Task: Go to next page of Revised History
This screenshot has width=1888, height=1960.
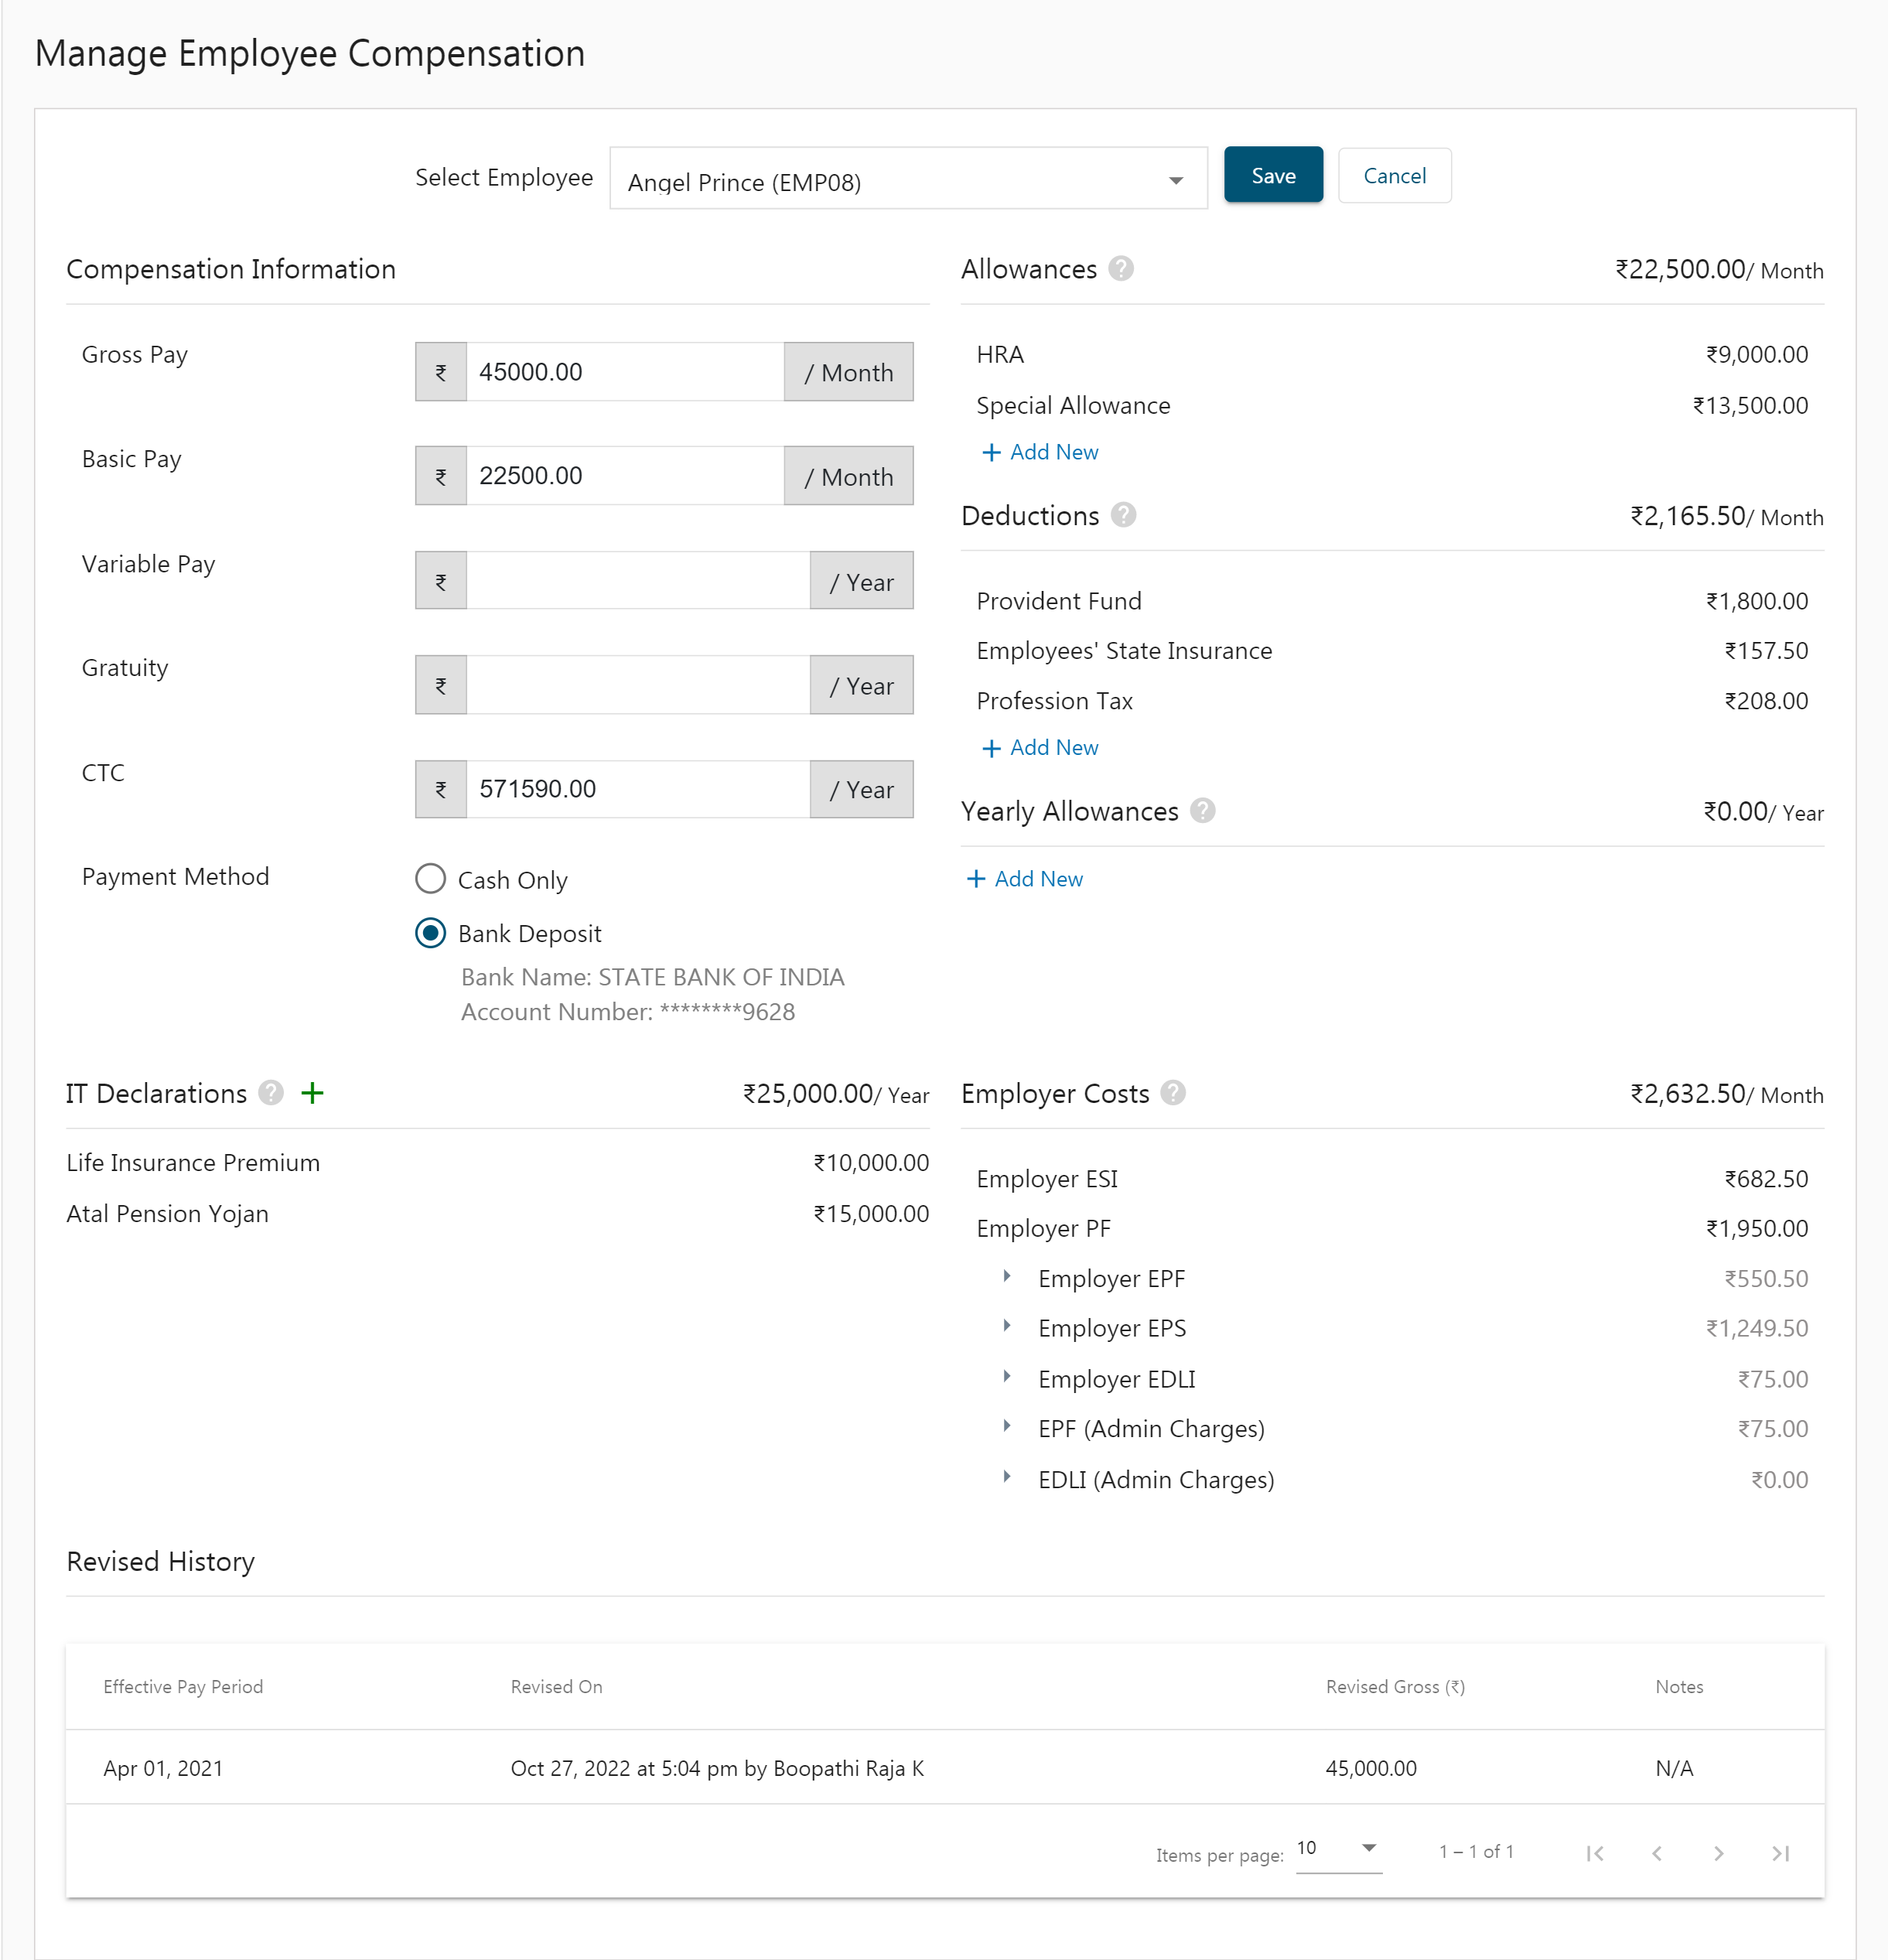Action: pyautogui.click(x=1719, y=1854)
